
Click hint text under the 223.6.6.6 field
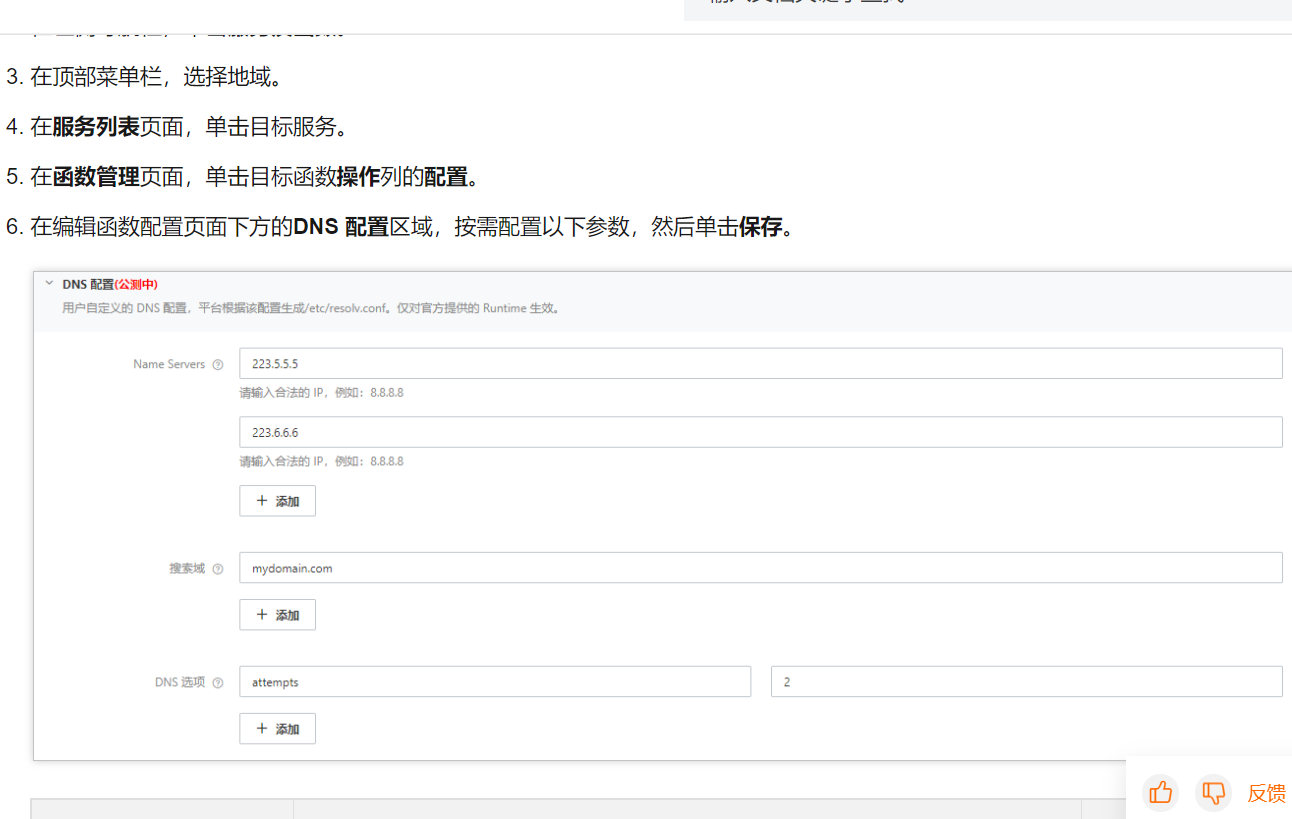click(321, 462)
